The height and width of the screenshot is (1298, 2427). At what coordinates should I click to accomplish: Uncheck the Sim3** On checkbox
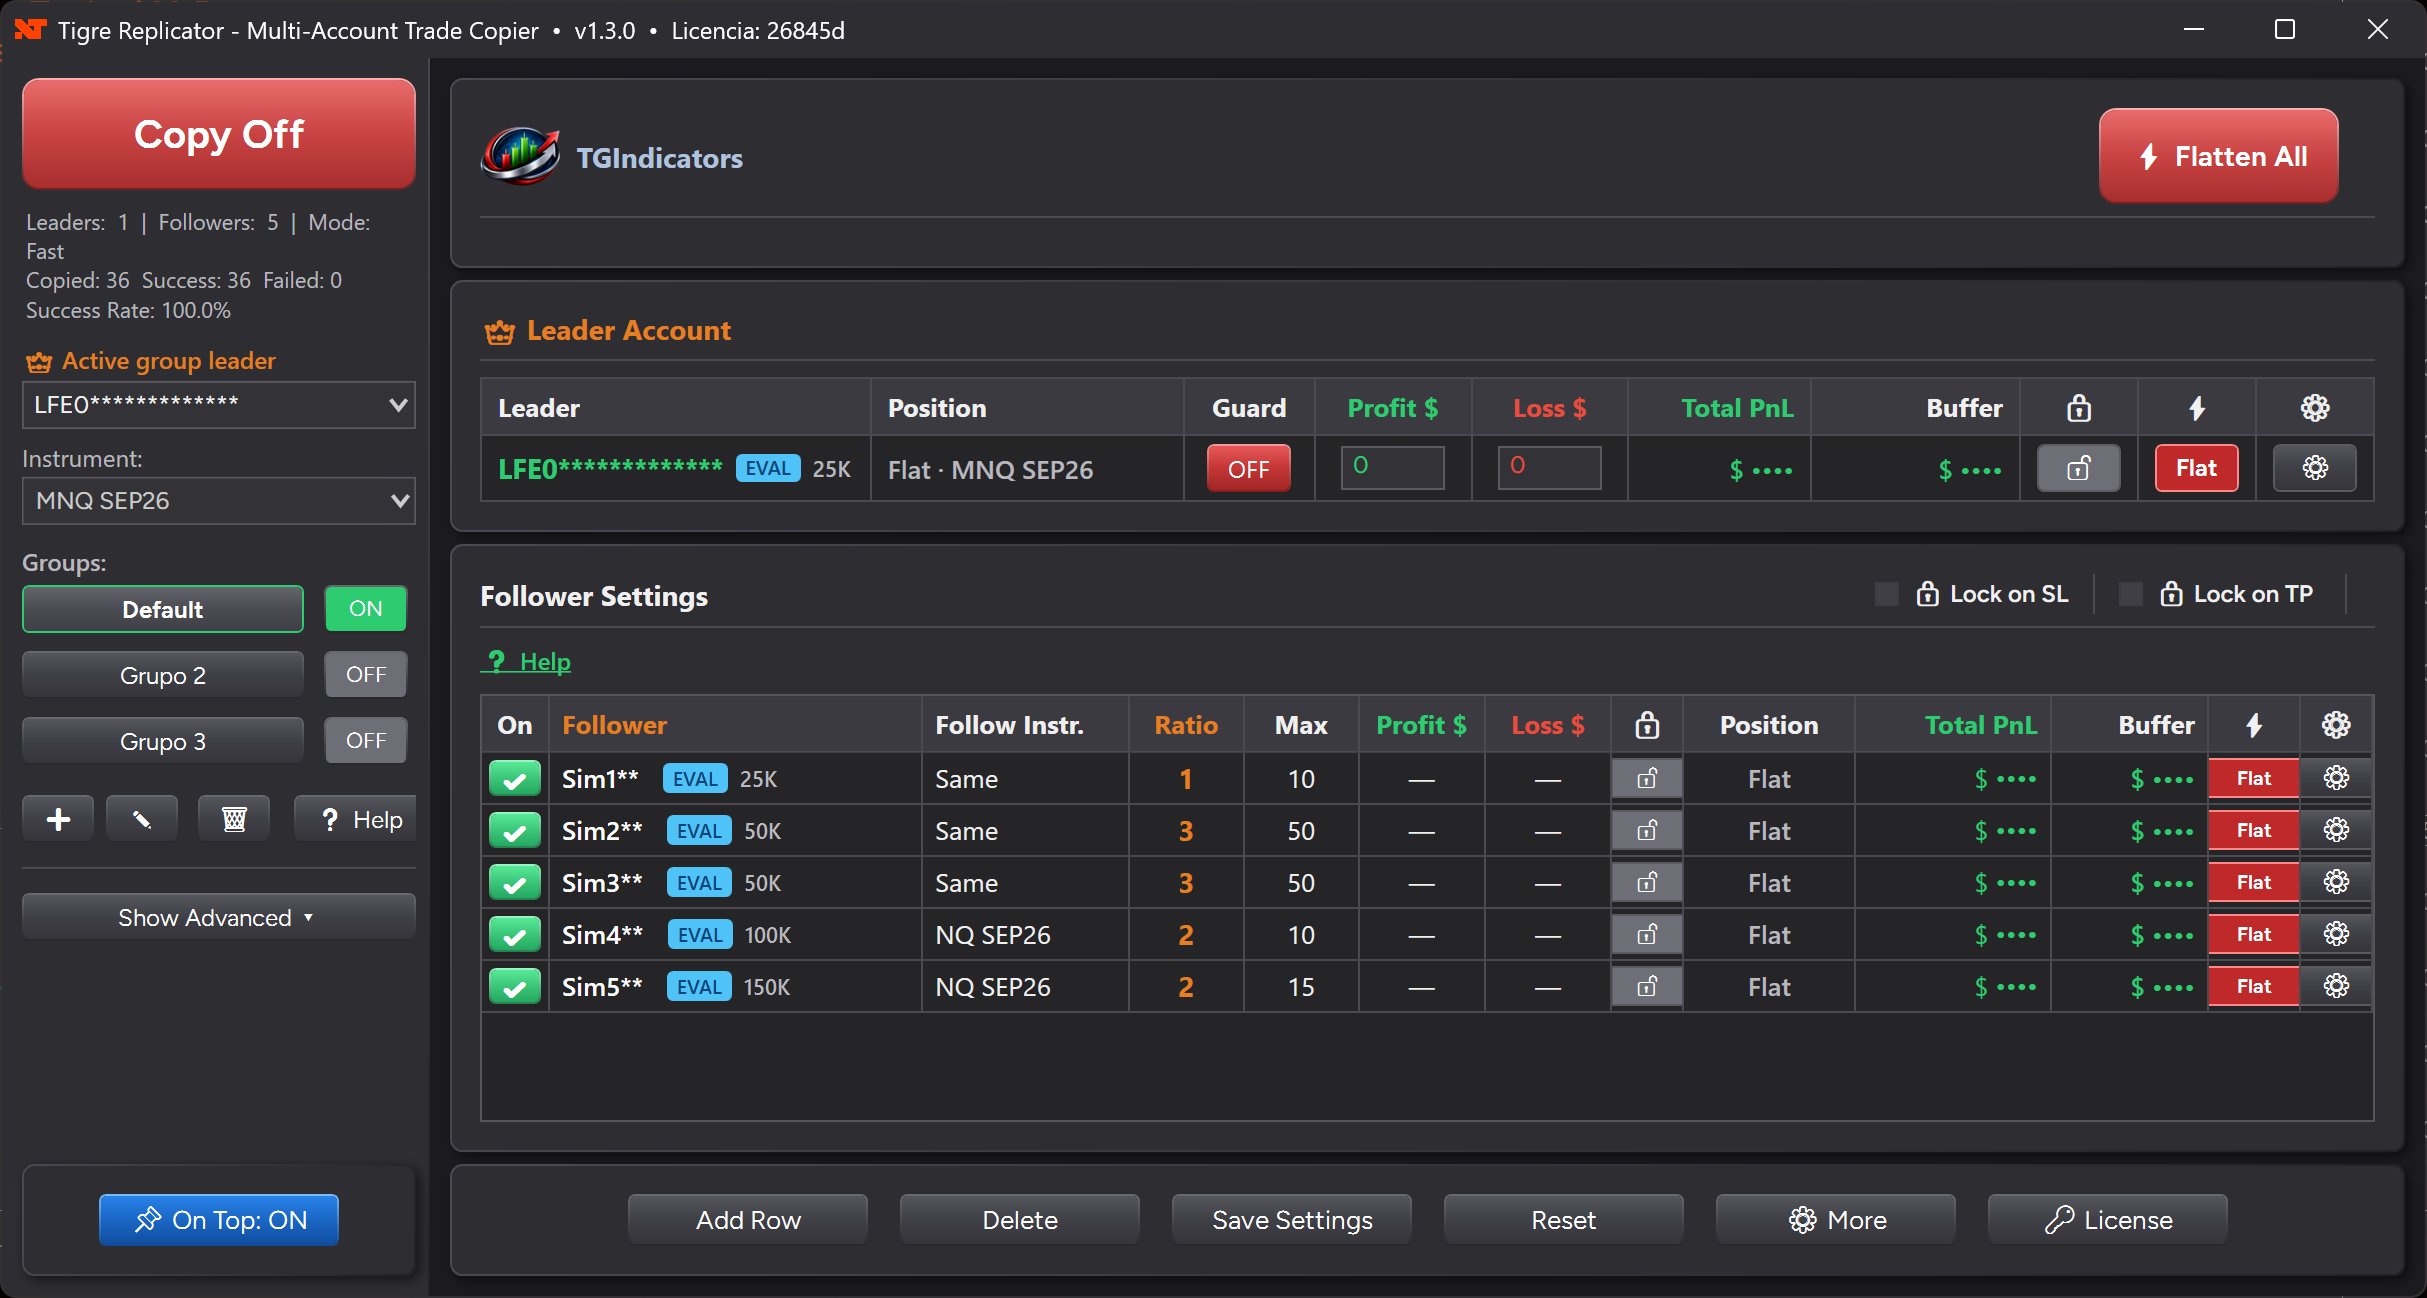click(x=515, y=883)
